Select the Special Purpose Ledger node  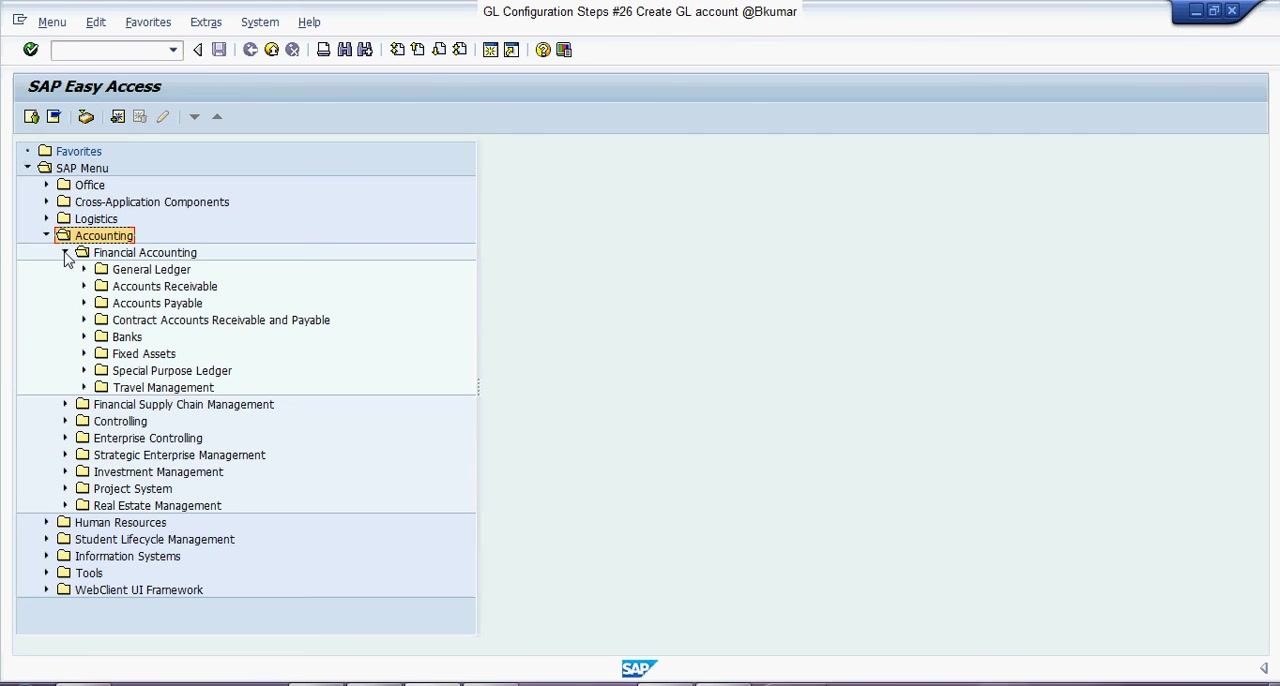(x=172, y=371)
